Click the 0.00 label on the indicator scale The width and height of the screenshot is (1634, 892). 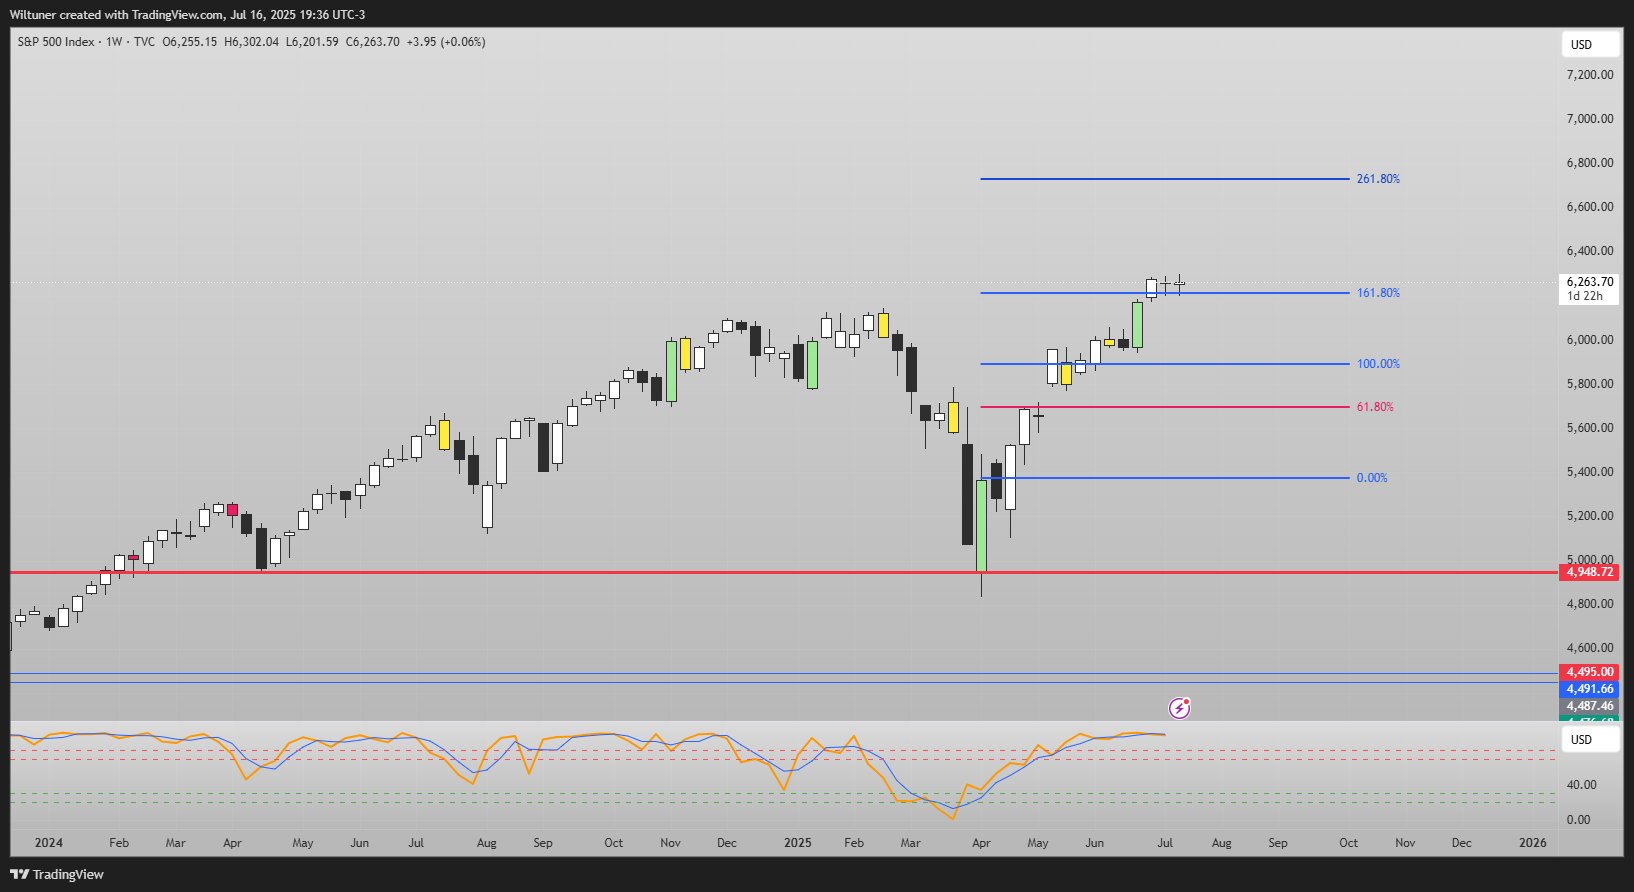tap(1578, 820)
